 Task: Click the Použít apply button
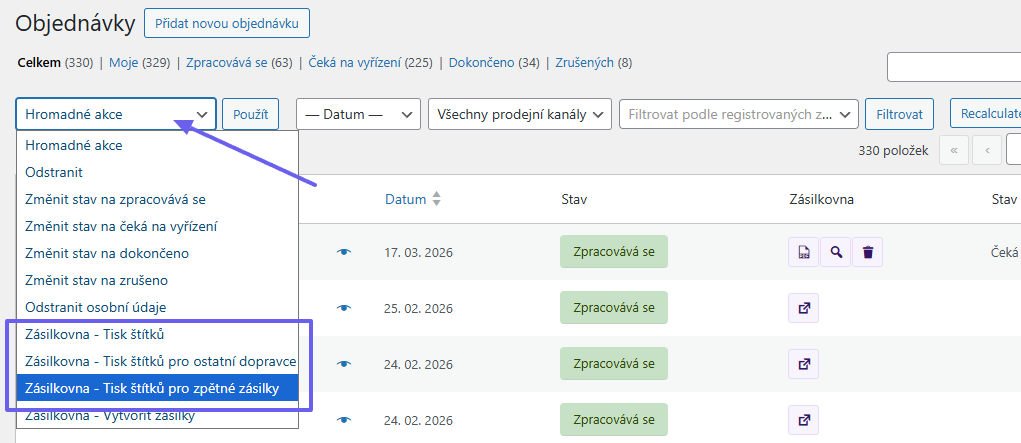coord(251,115)
